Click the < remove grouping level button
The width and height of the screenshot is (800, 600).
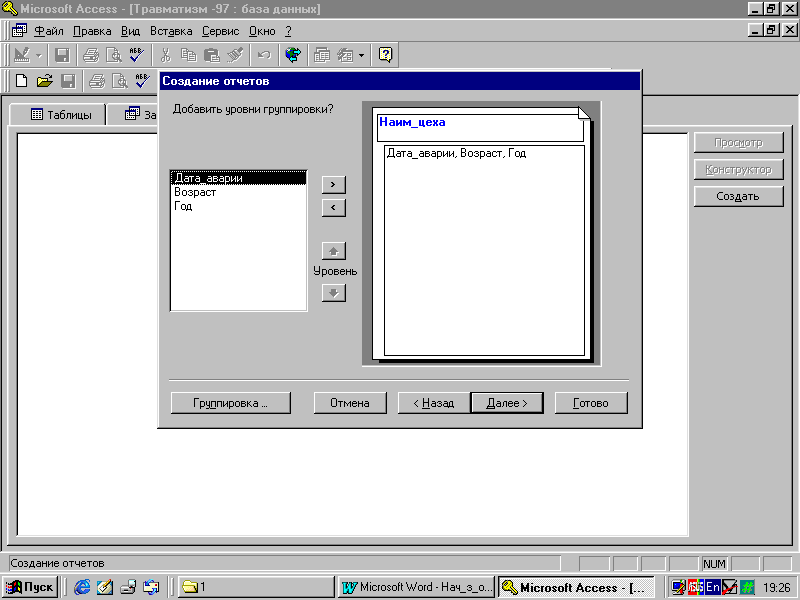pyautogui.click(x=334, y=208)
